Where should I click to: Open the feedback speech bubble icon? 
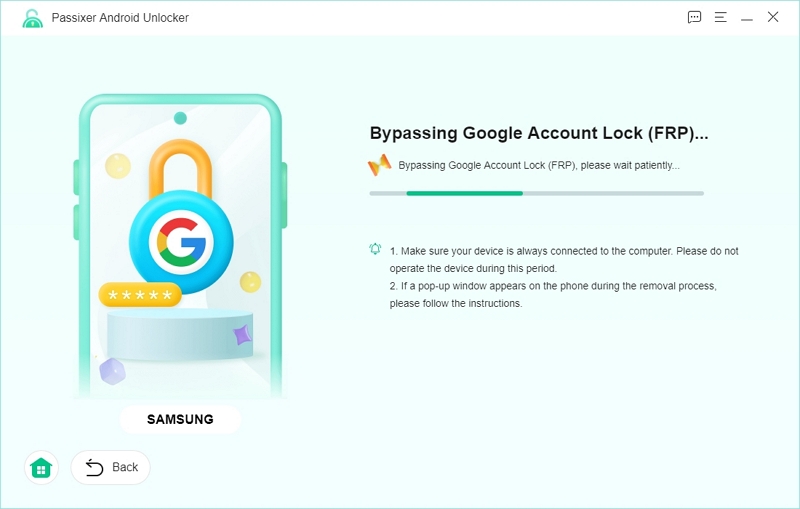[x=695, y=17]
